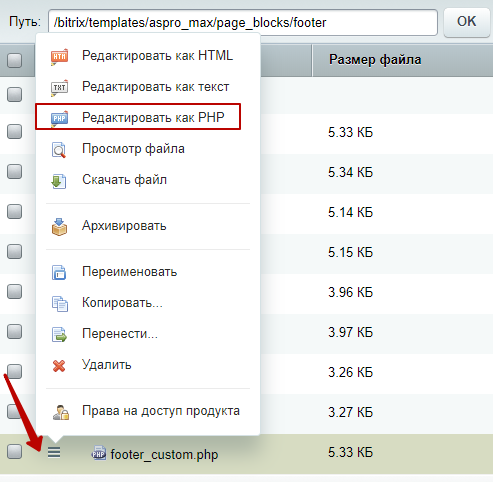493x482 pixels.
Task: Click the TXT text-edit icon
Action: [59, 88]
